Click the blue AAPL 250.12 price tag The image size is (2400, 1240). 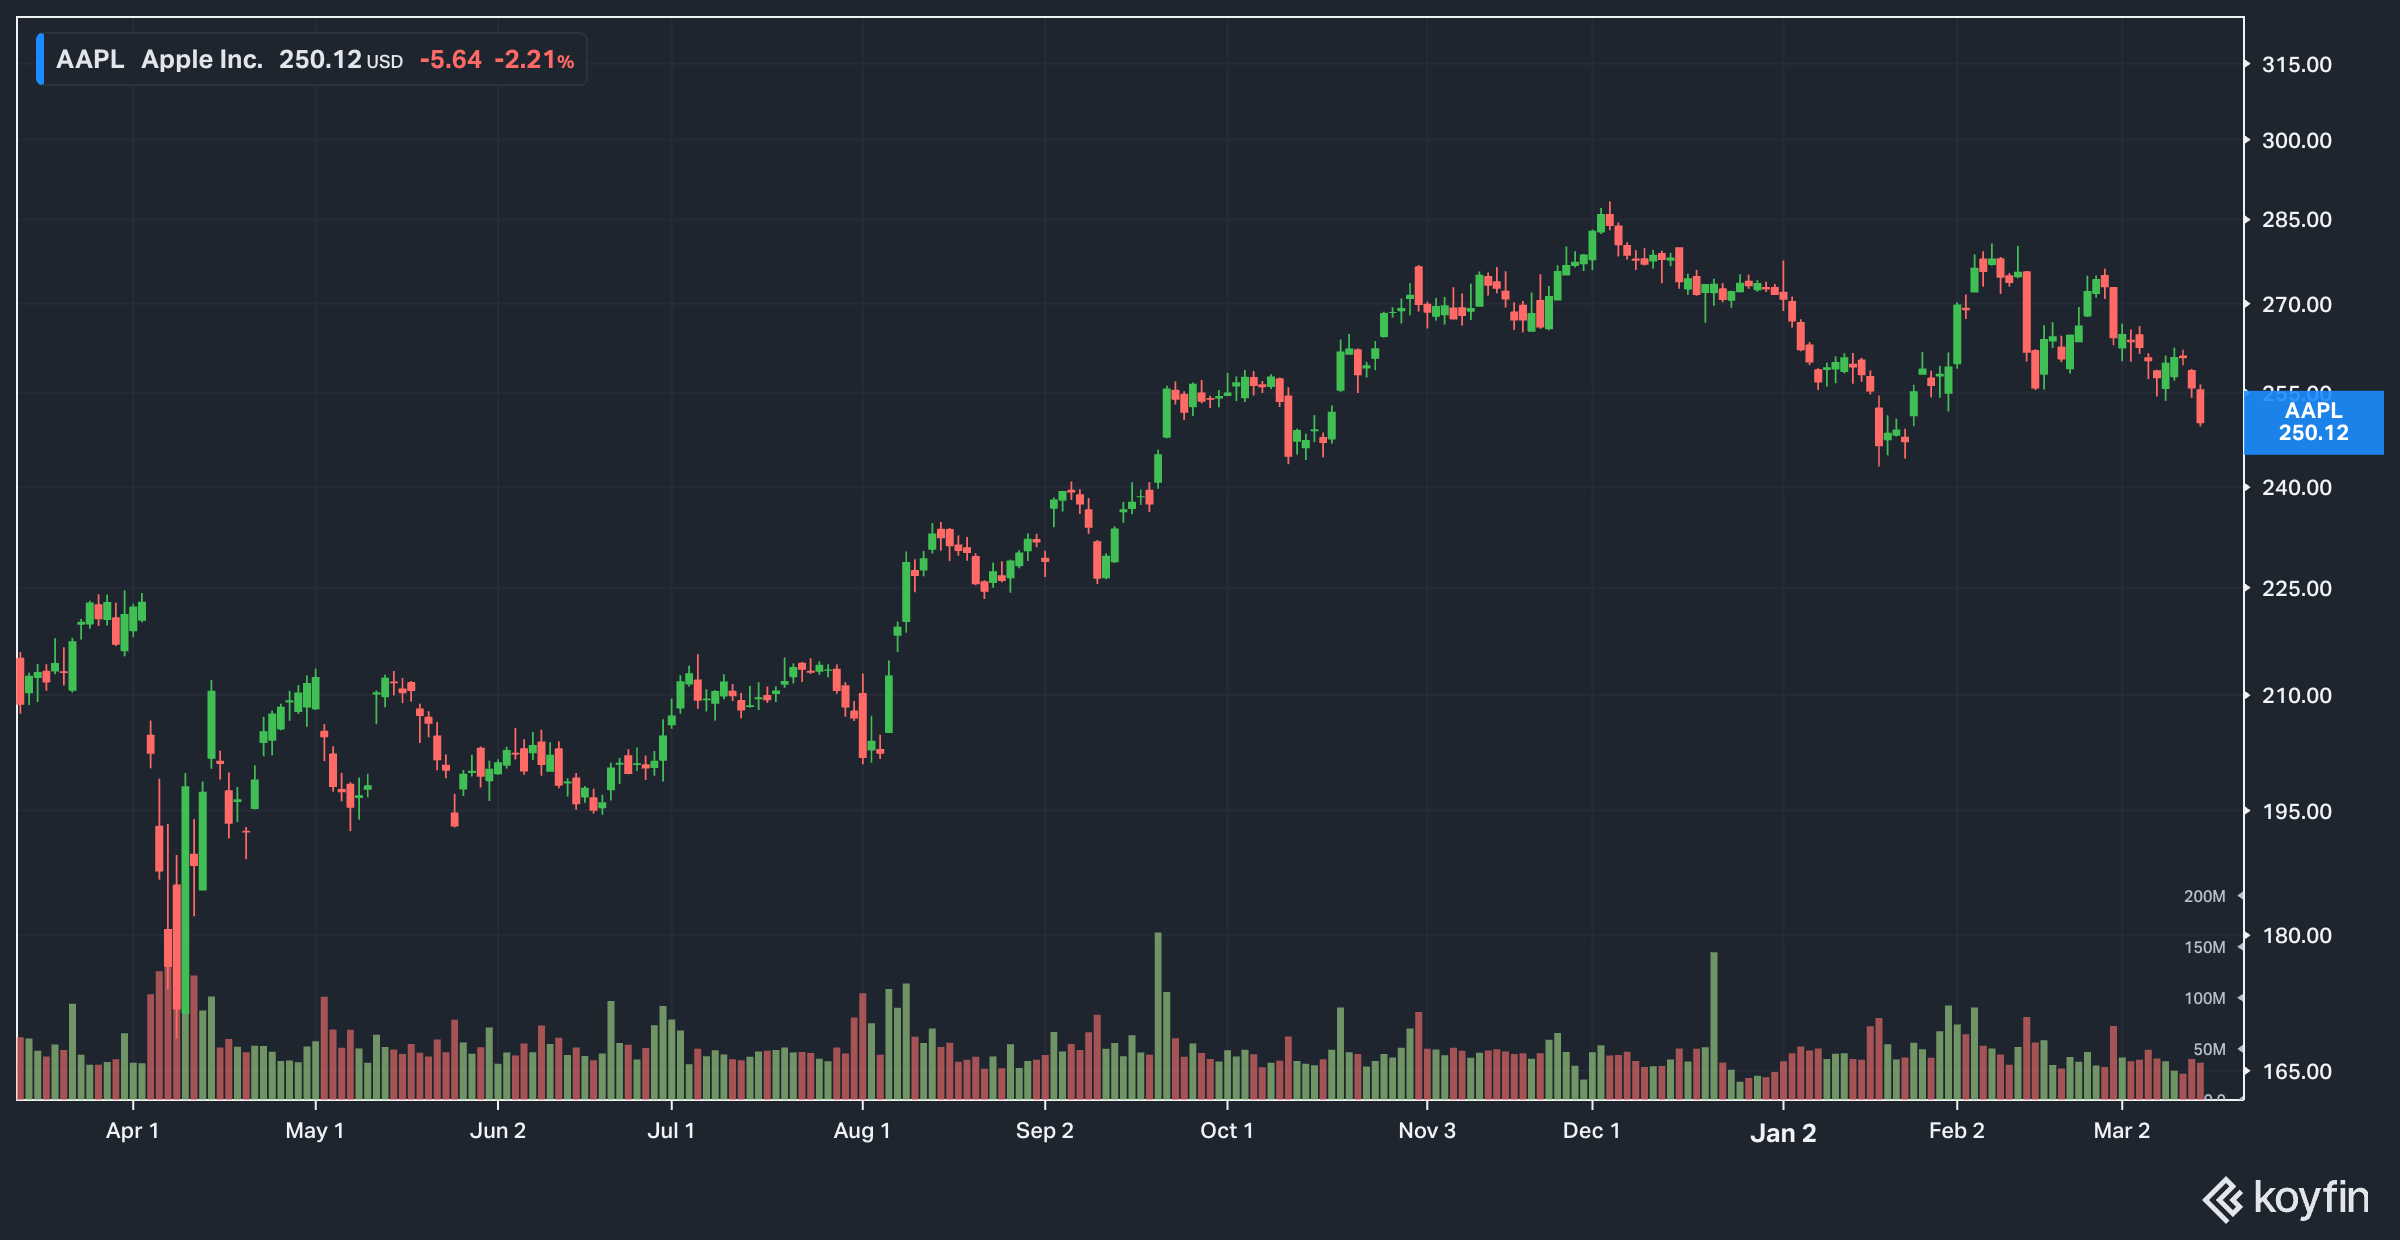click(2313, 422)
